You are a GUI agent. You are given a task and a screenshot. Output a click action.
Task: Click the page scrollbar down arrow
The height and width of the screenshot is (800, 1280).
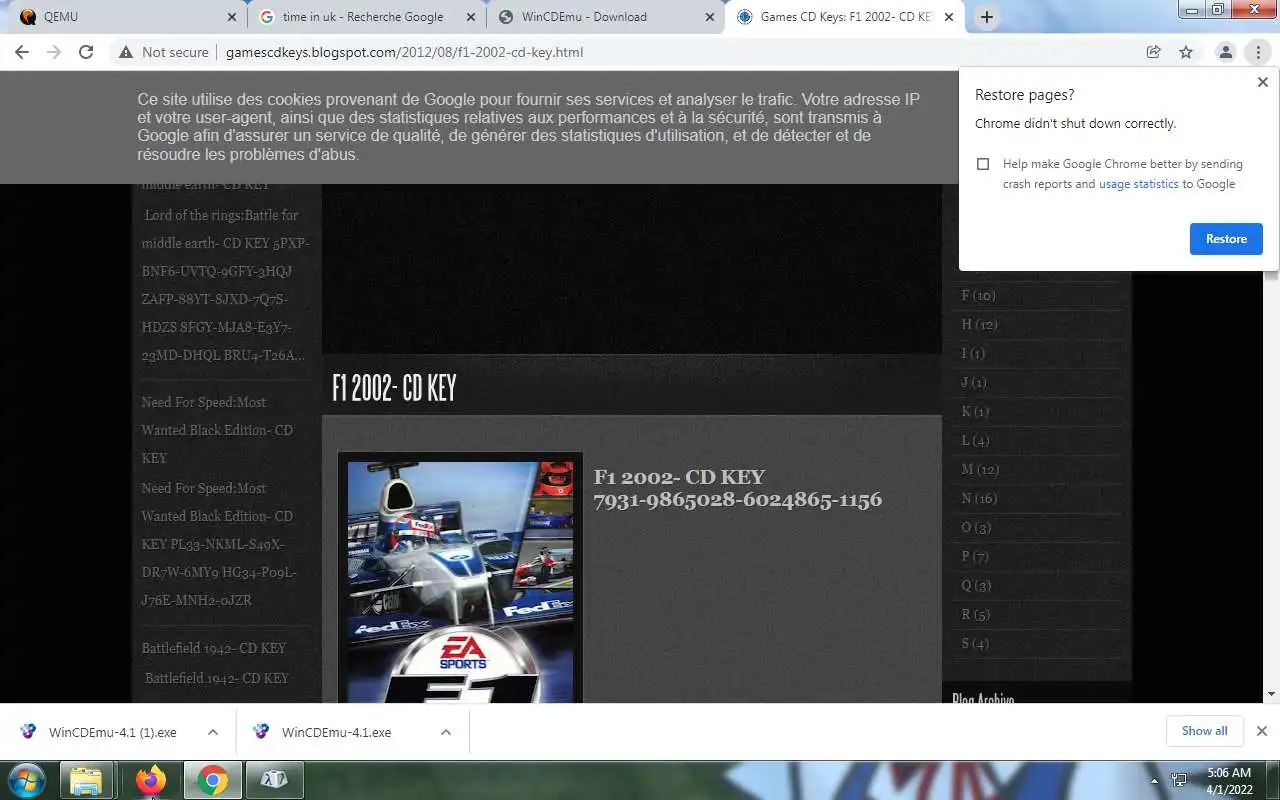(x=1271, y=694)
